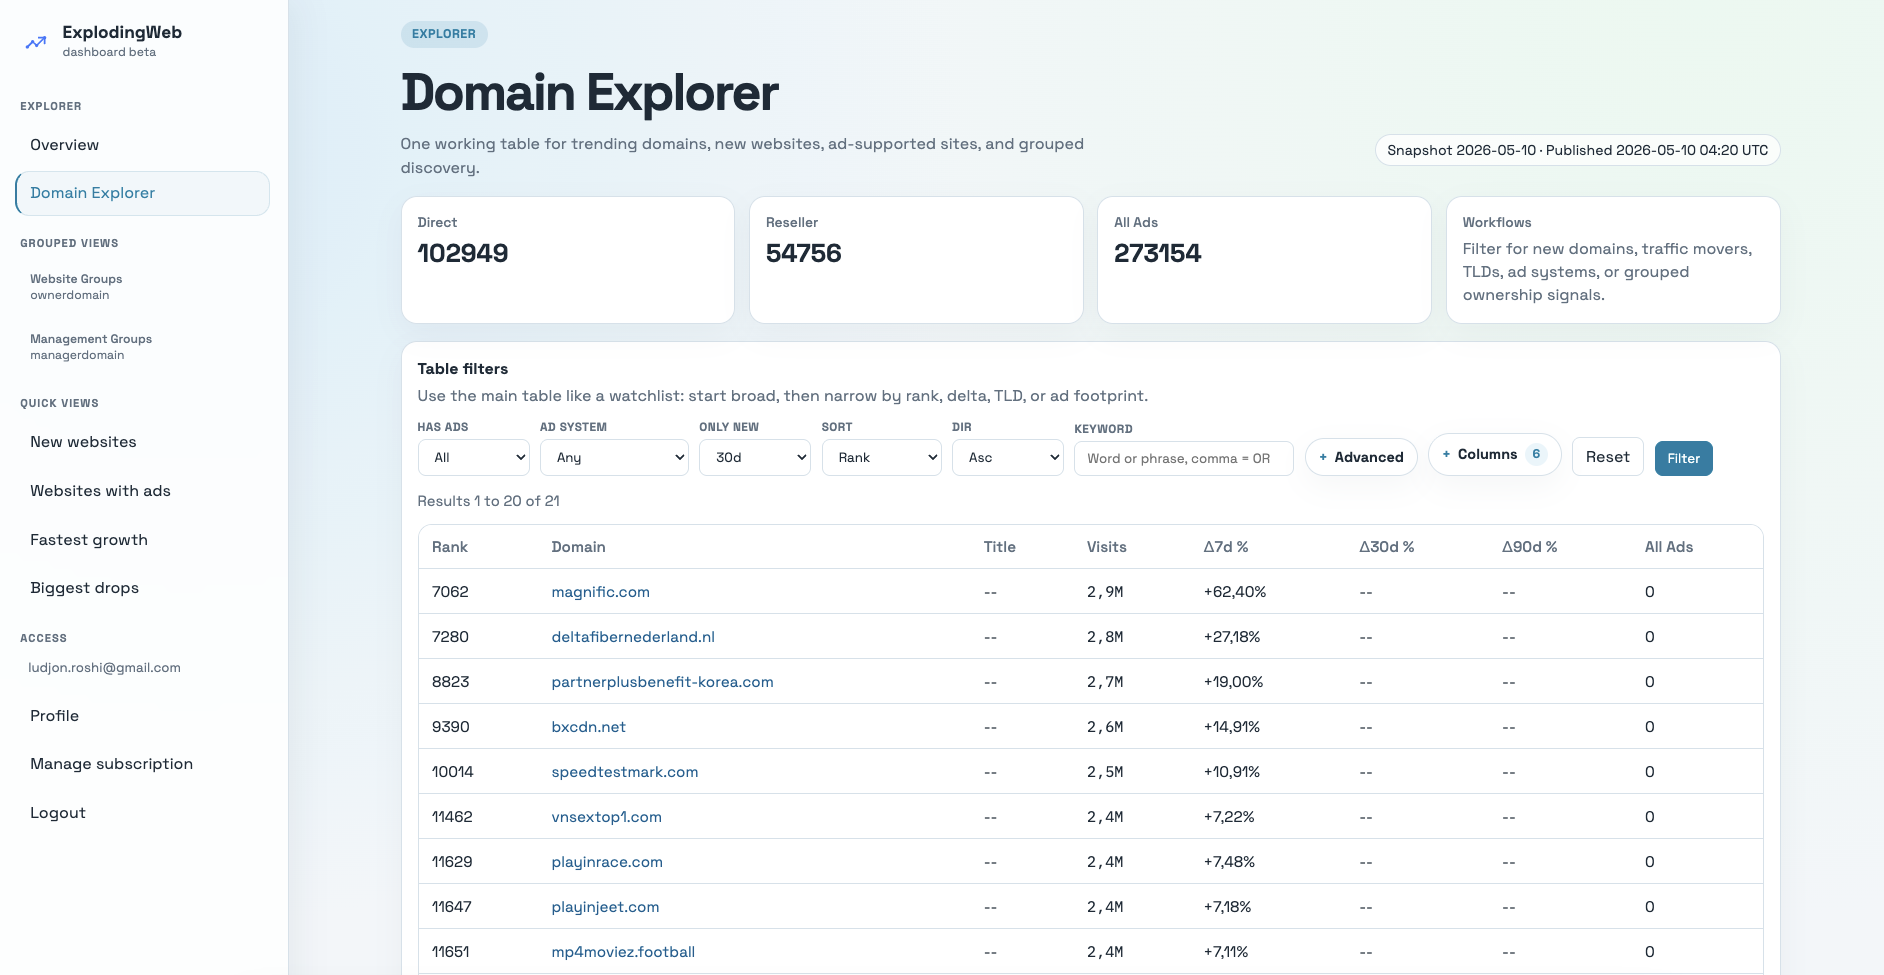Click the Δ7d % column header

click(x=1226, y=547)
